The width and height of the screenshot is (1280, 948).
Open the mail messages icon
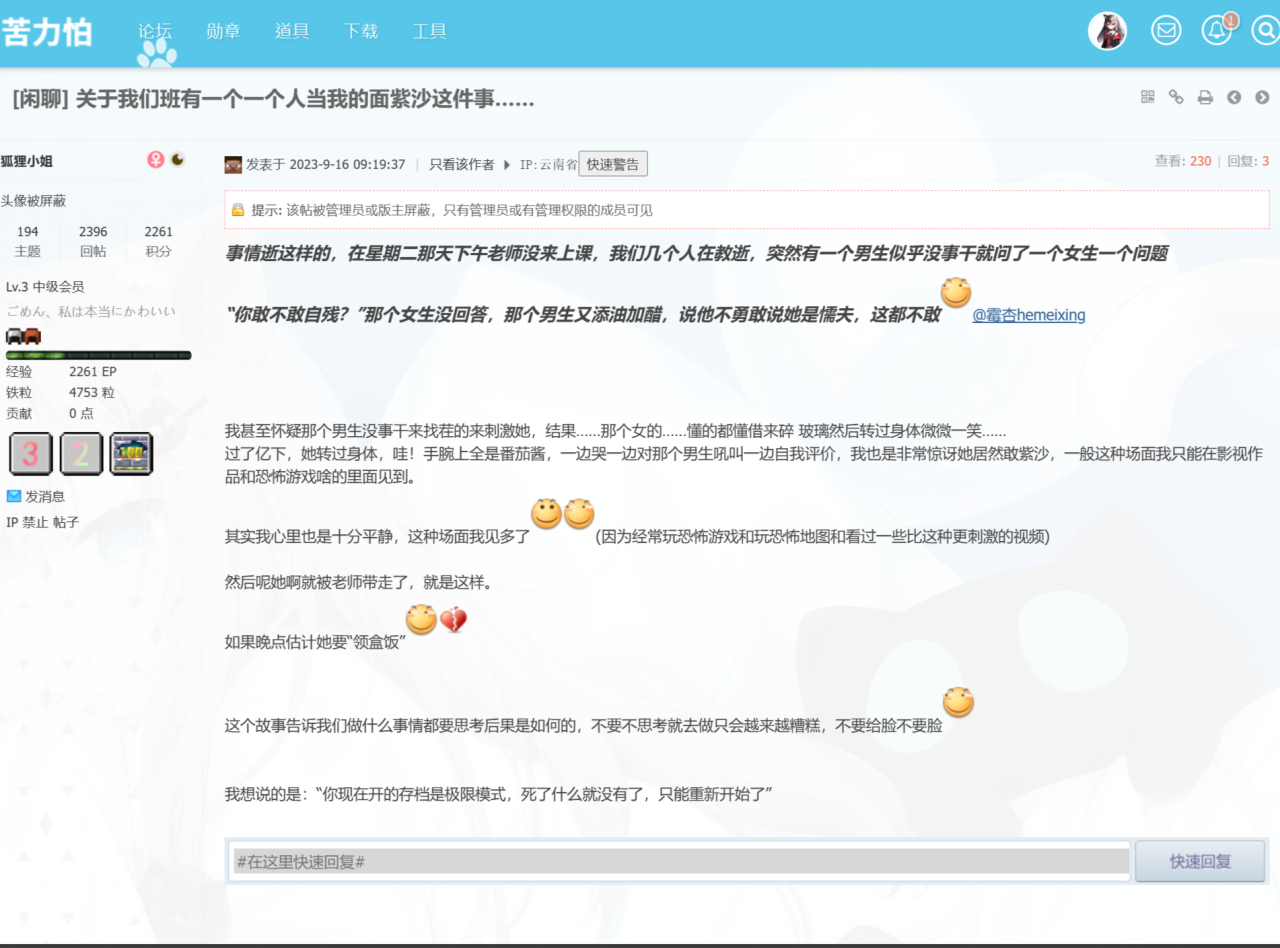1166,31
